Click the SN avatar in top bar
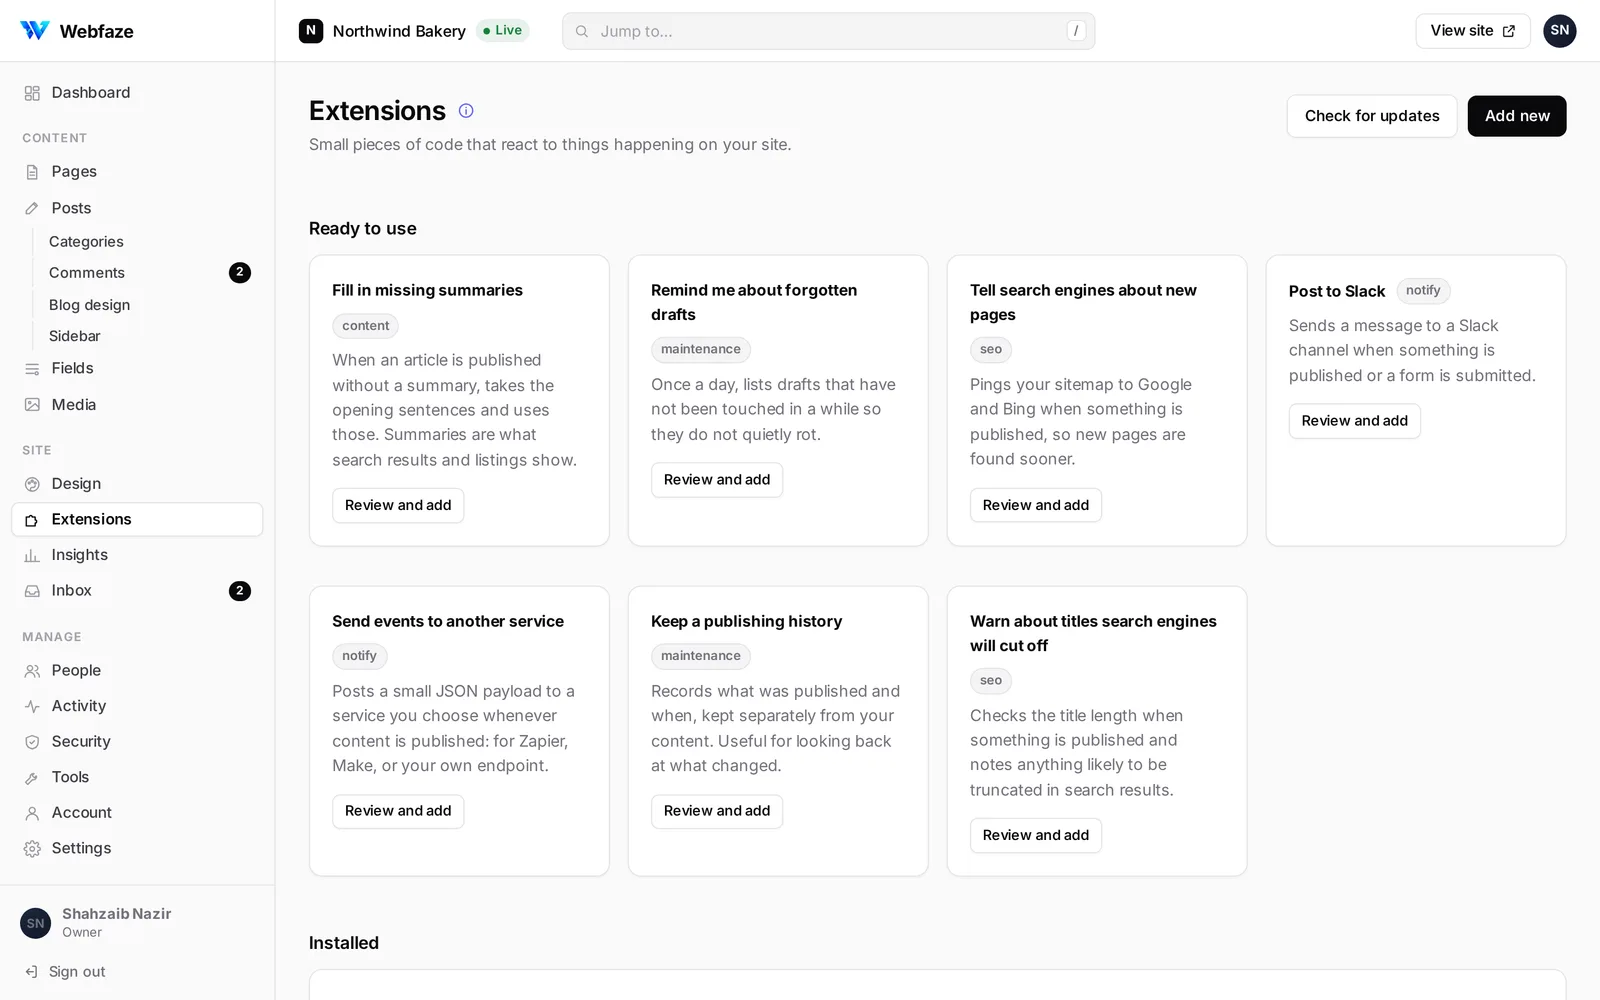The image size is (1600, 1000). coord(1559,31)
